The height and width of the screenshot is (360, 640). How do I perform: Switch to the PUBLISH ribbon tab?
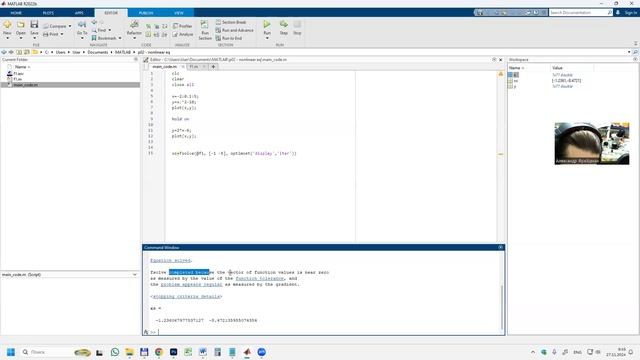146,13
